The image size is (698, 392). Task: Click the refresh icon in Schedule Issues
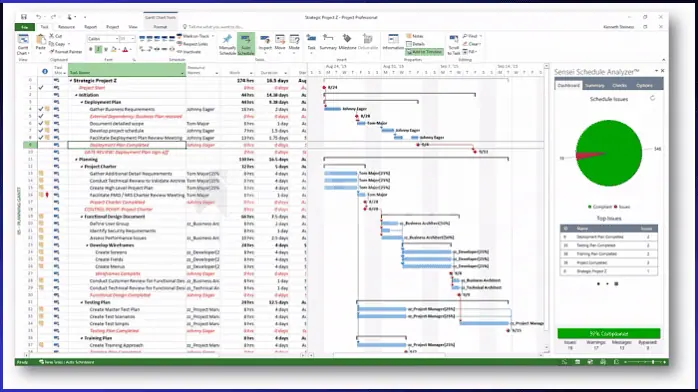[x=653, y=98]
